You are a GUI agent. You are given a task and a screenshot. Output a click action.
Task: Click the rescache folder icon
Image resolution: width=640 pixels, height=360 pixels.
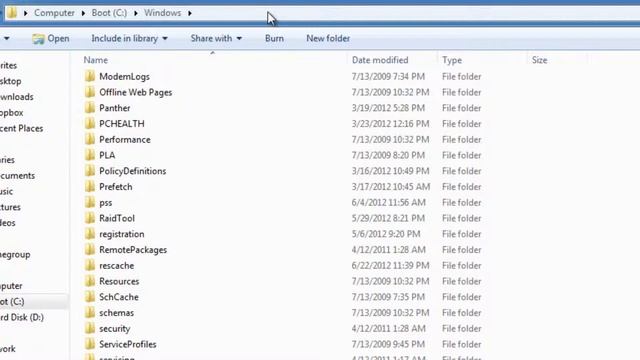pos(90,265)
